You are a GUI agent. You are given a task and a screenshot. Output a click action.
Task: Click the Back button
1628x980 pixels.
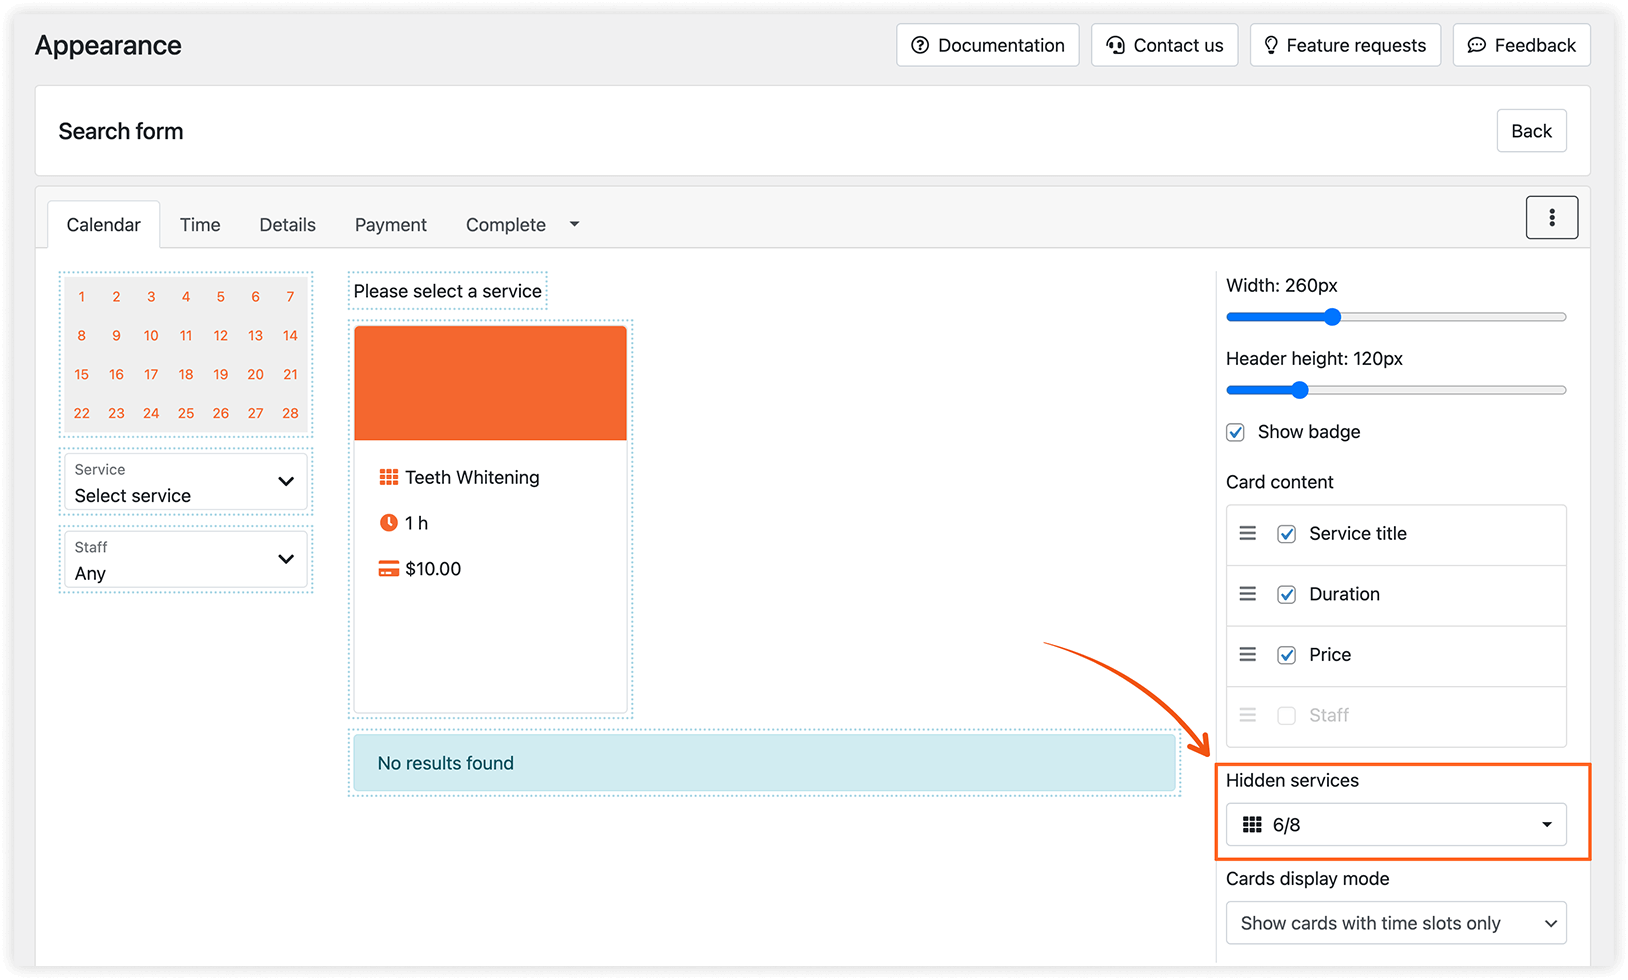point(1531,130)
